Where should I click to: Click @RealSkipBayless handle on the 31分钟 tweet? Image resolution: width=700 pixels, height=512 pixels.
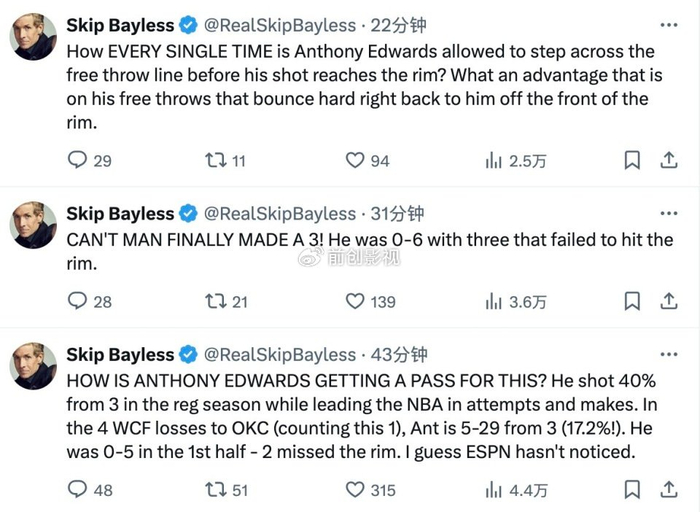(280, 214)
